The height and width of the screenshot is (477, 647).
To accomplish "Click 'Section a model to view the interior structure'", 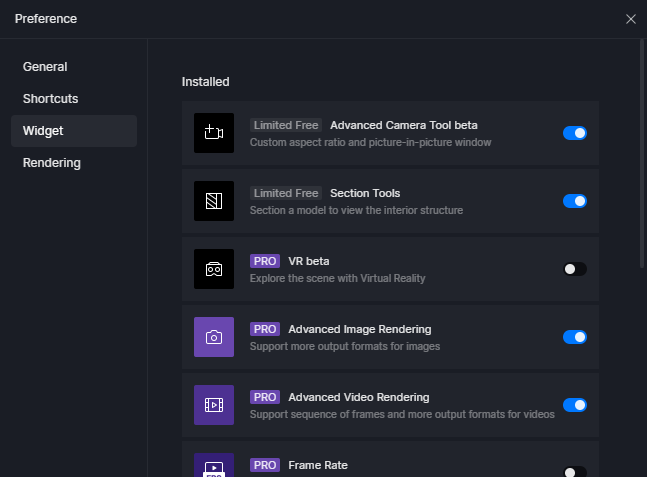I will click(x=356, y=210).
